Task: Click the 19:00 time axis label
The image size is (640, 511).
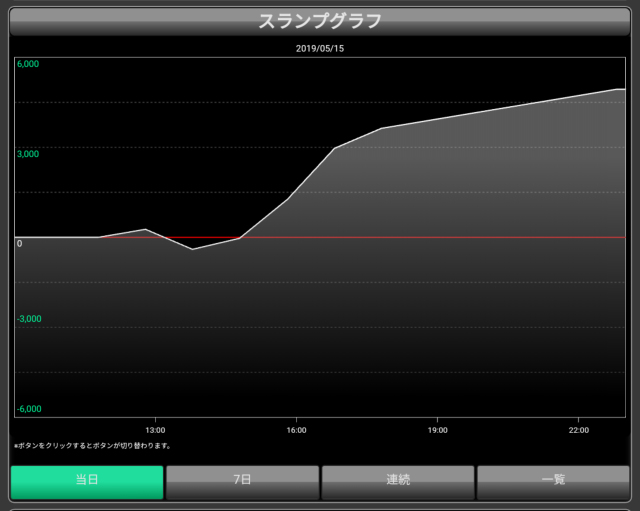Action: [437, 429]
